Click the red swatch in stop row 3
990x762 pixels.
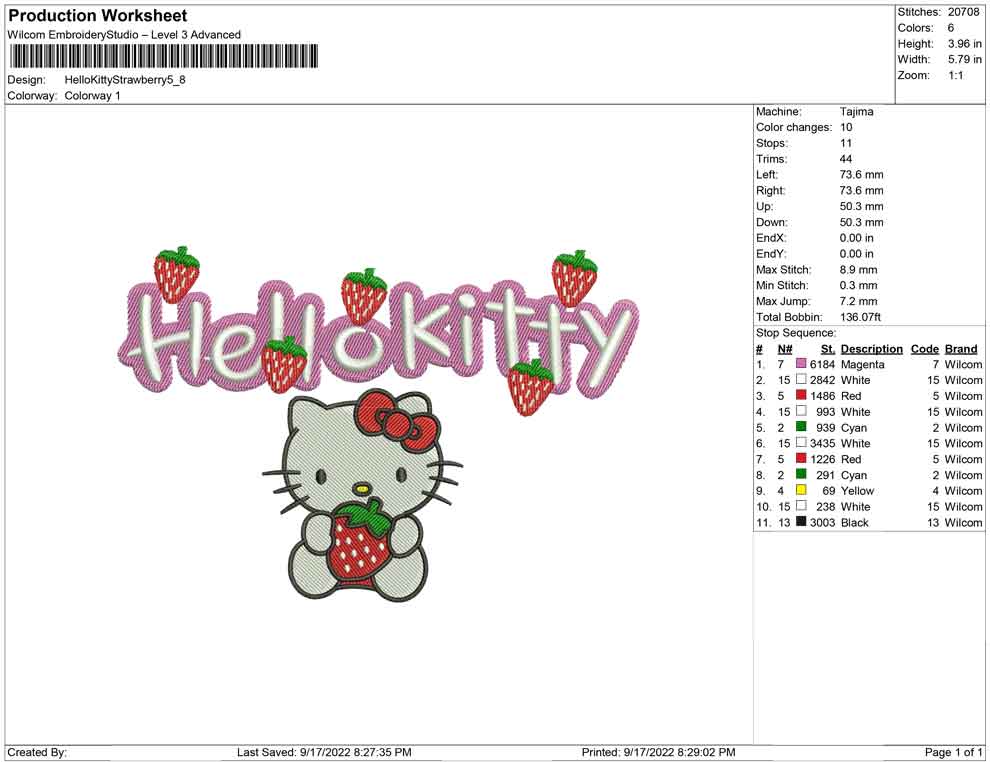point(801,395)
